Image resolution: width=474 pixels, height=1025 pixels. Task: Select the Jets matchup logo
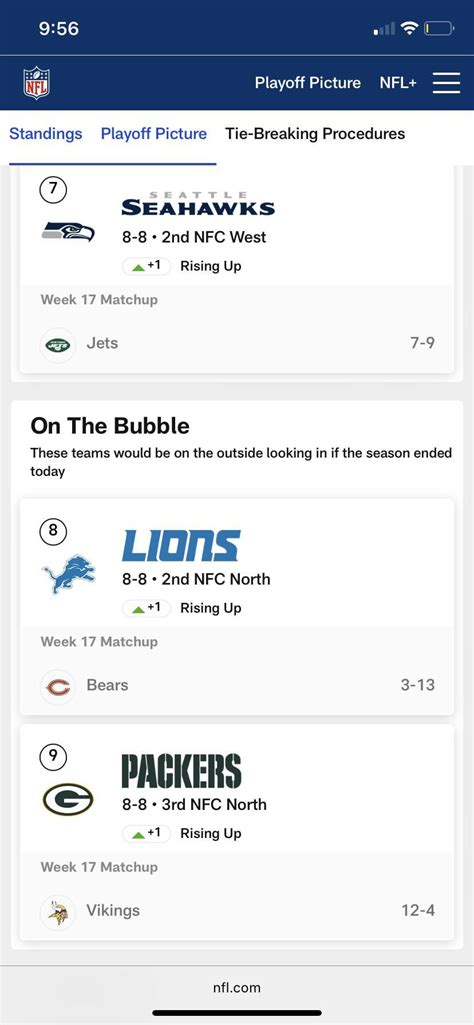(58, 344)
